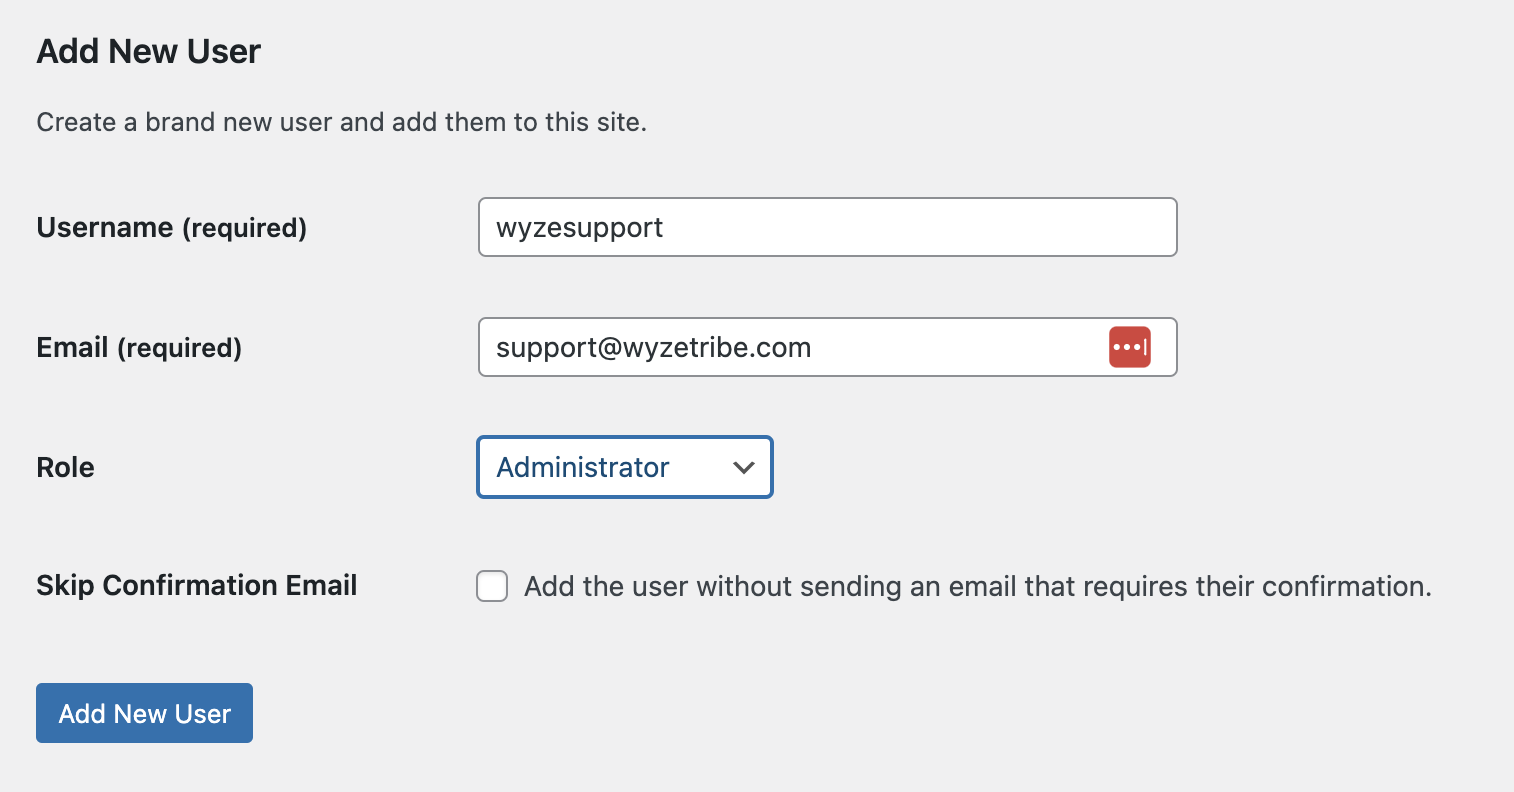Open the Role dropdown showing Administrator

[624, 467]
